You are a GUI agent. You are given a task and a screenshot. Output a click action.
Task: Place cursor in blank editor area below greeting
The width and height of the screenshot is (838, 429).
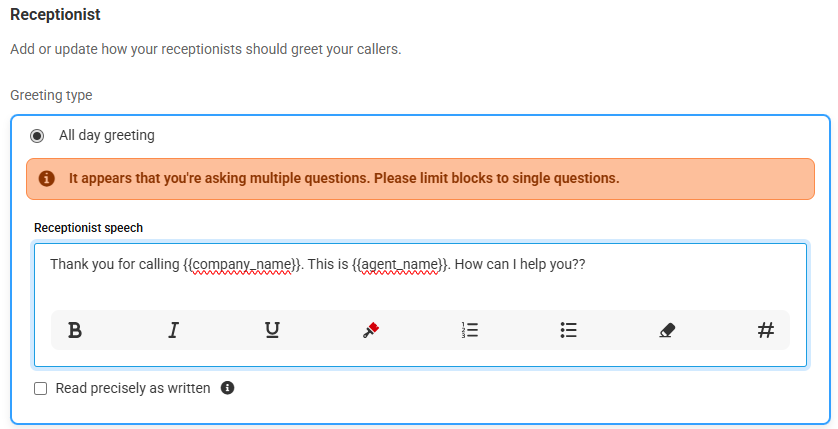click(420, 291)
